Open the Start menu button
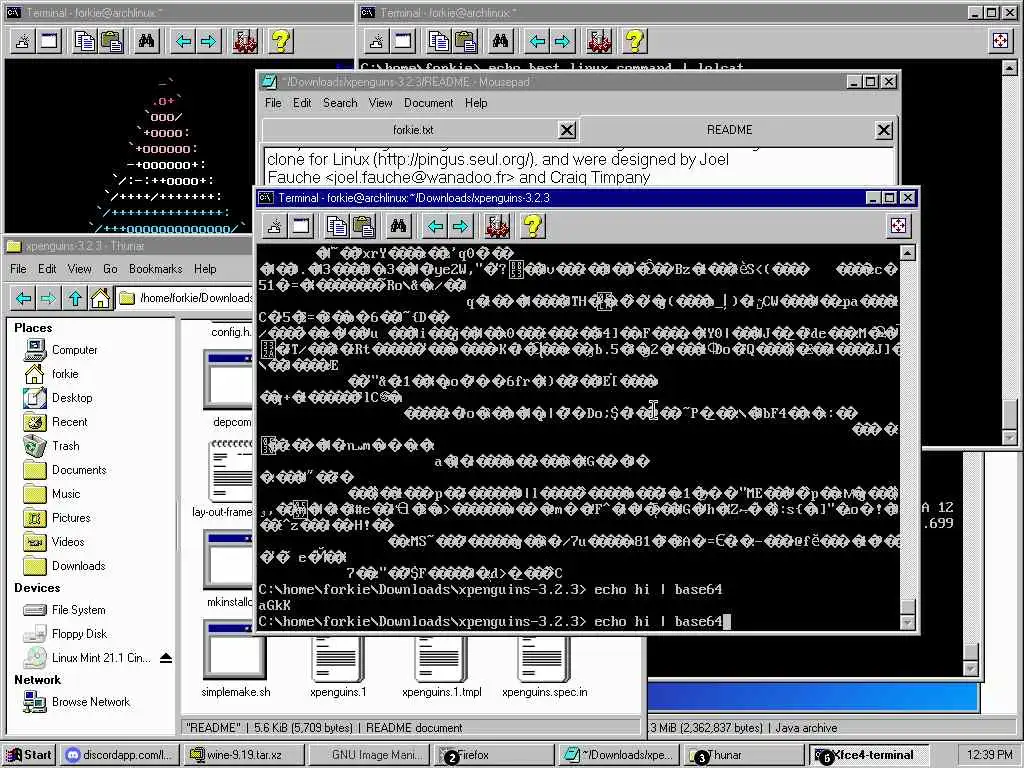The width and height of the screenshot is (1024, 768). point(29,755)
